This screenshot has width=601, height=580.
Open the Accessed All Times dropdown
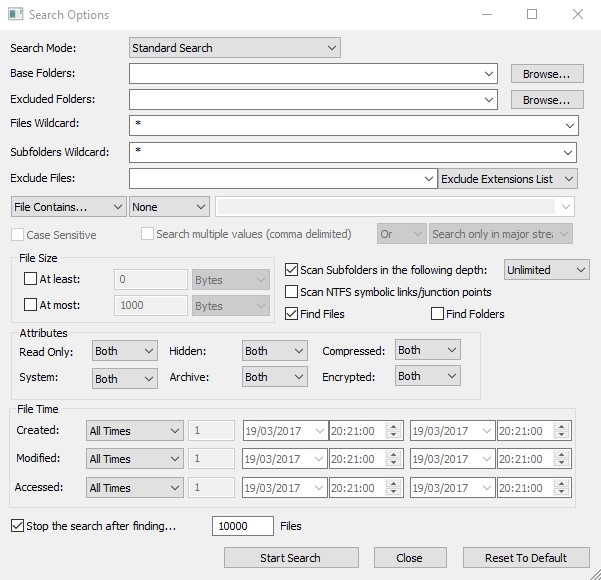pos(135,488)
